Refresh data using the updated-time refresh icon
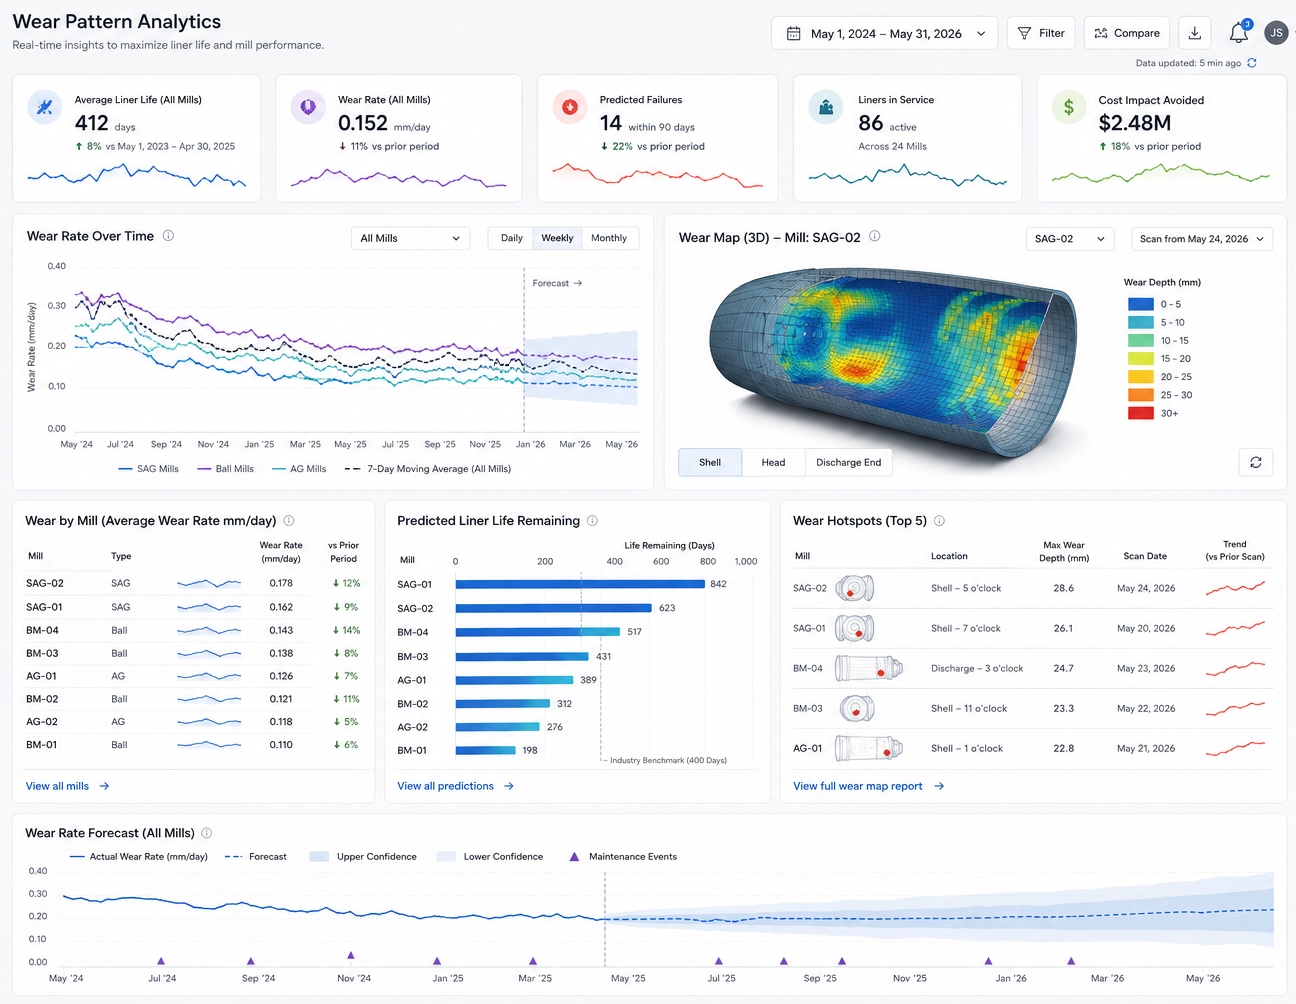Image resolution: width=1296 pixels, height=1004 pixels. tap(1252, 63)
